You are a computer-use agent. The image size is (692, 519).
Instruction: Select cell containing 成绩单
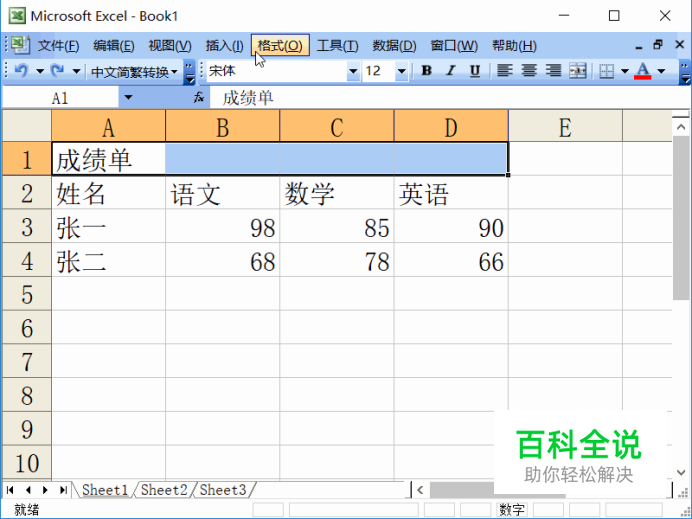109,159
